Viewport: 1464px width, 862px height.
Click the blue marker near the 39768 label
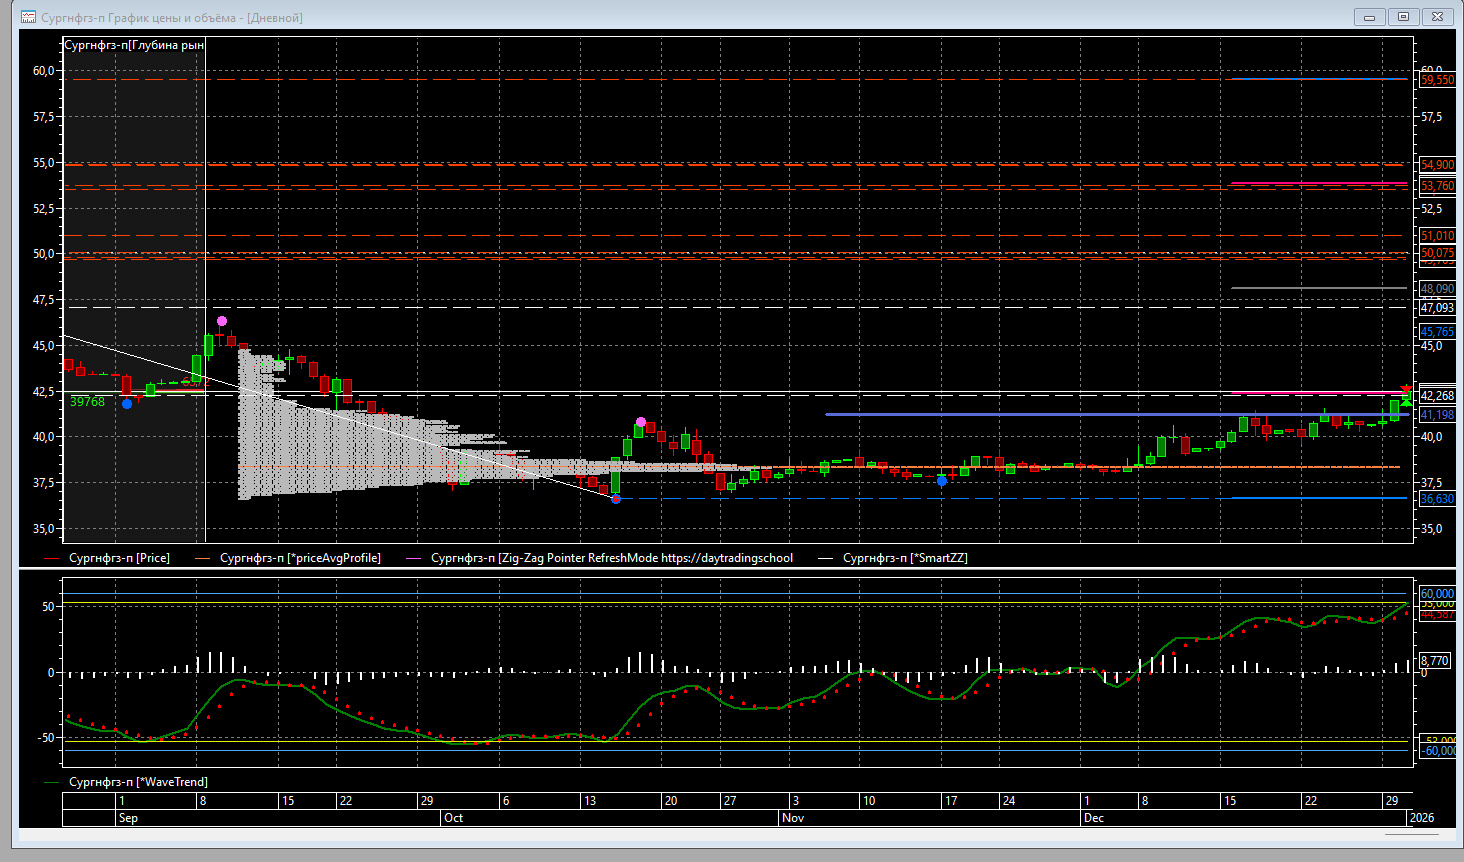point(127,404)
